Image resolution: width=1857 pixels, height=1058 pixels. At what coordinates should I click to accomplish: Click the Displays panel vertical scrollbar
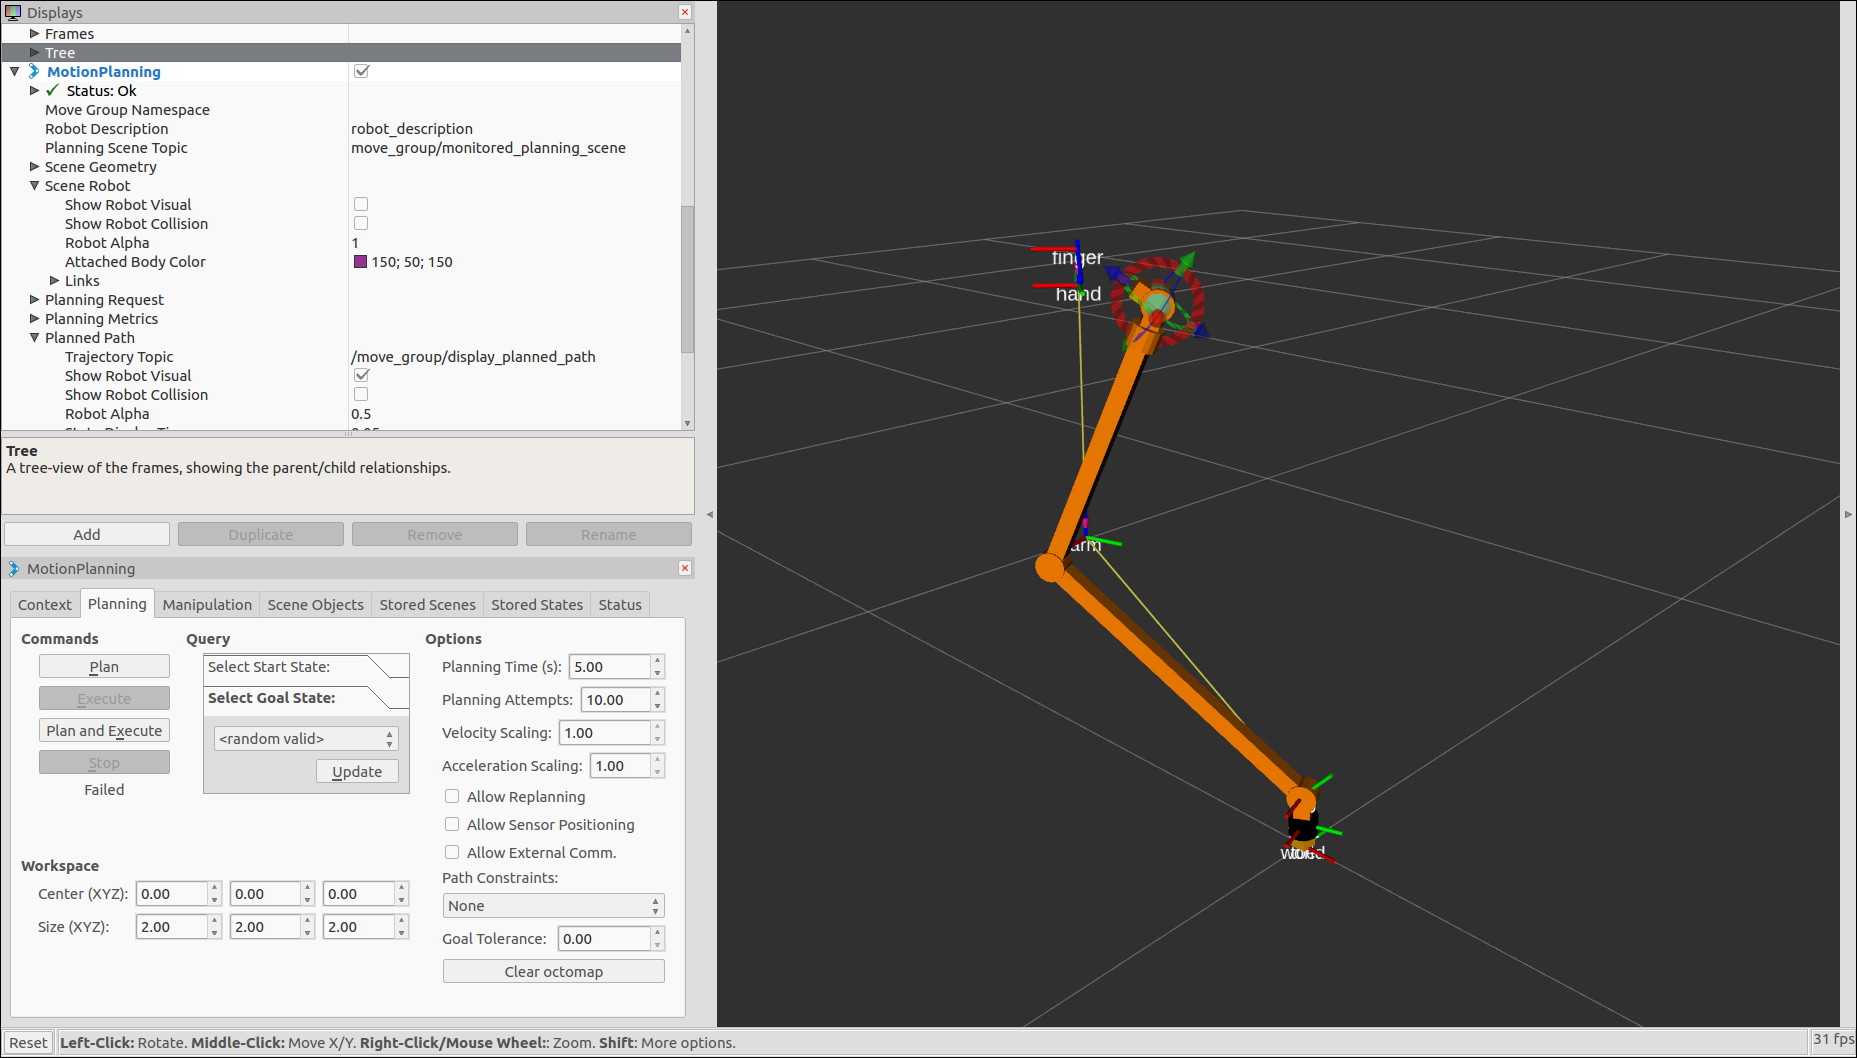click(x=687, y=278)
